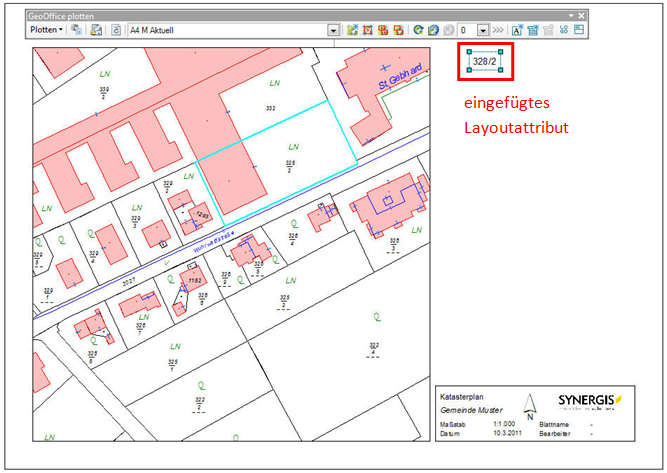Click the green map-with-star icon
Screen dimensions: 667x473
point(353,30)
